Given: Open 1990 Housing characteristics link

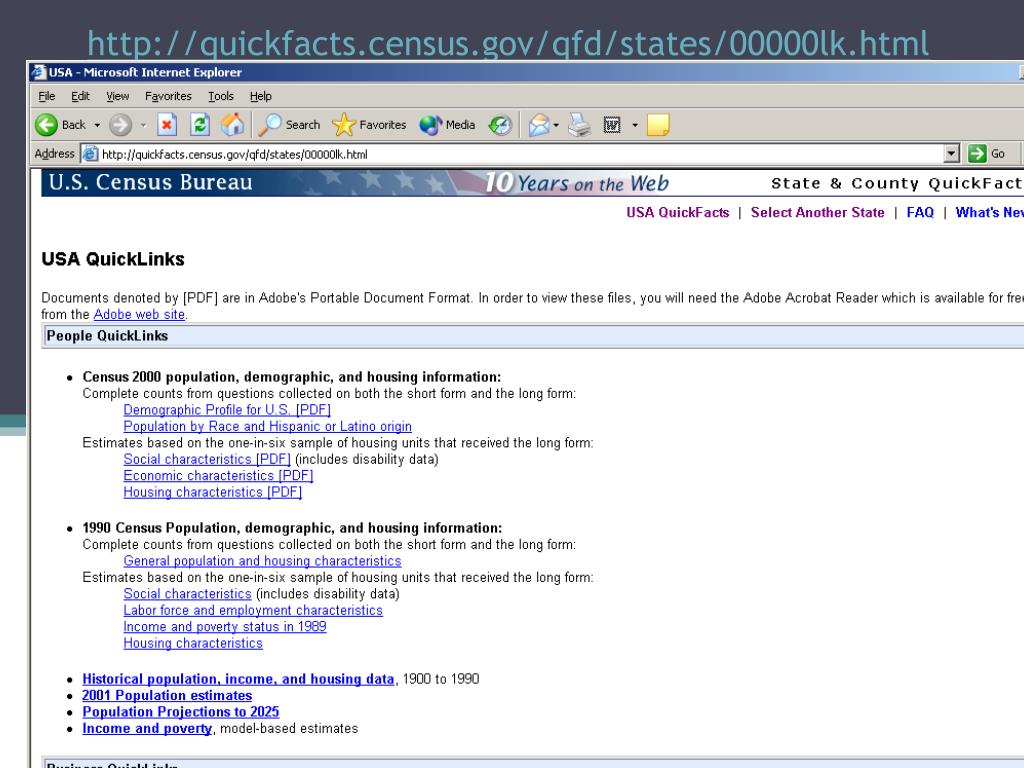Looking at the screenshot, I should pos(193,643).
